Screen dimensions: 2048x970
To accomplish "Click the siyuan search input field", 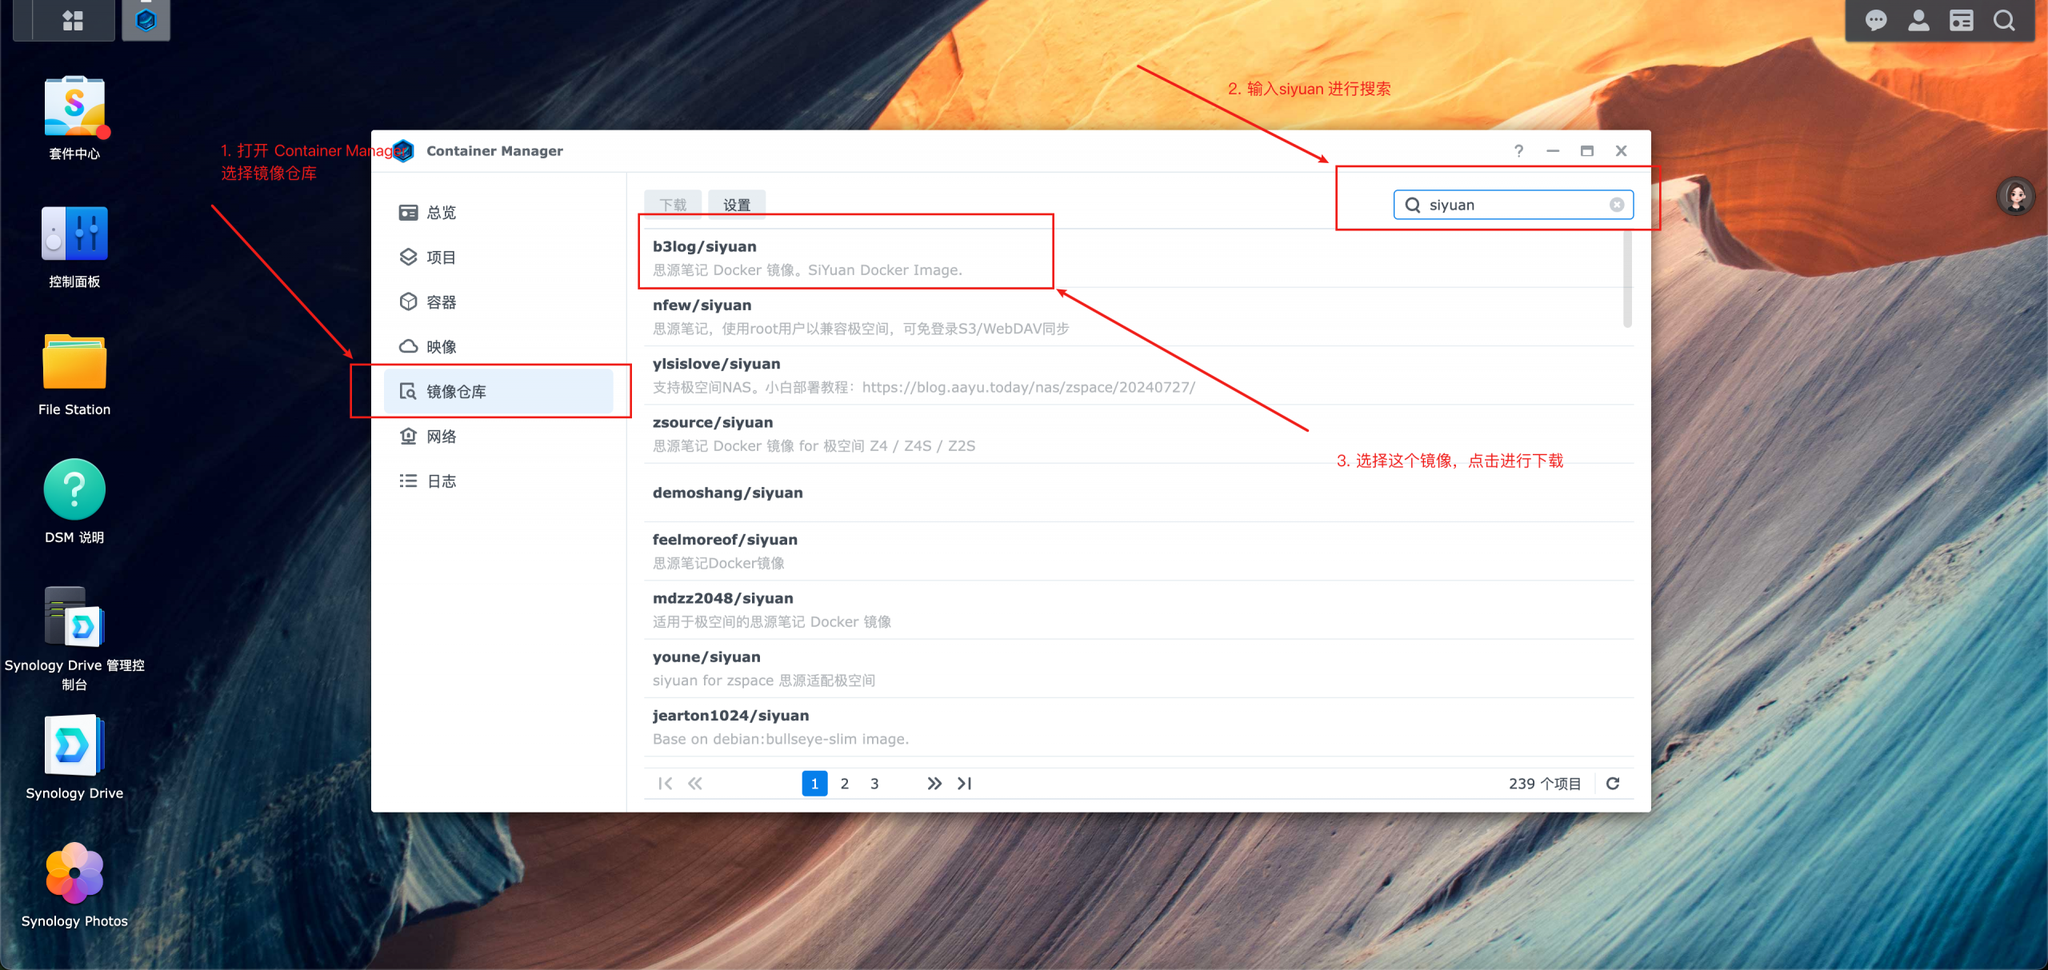I will [x=1513, y=205].
